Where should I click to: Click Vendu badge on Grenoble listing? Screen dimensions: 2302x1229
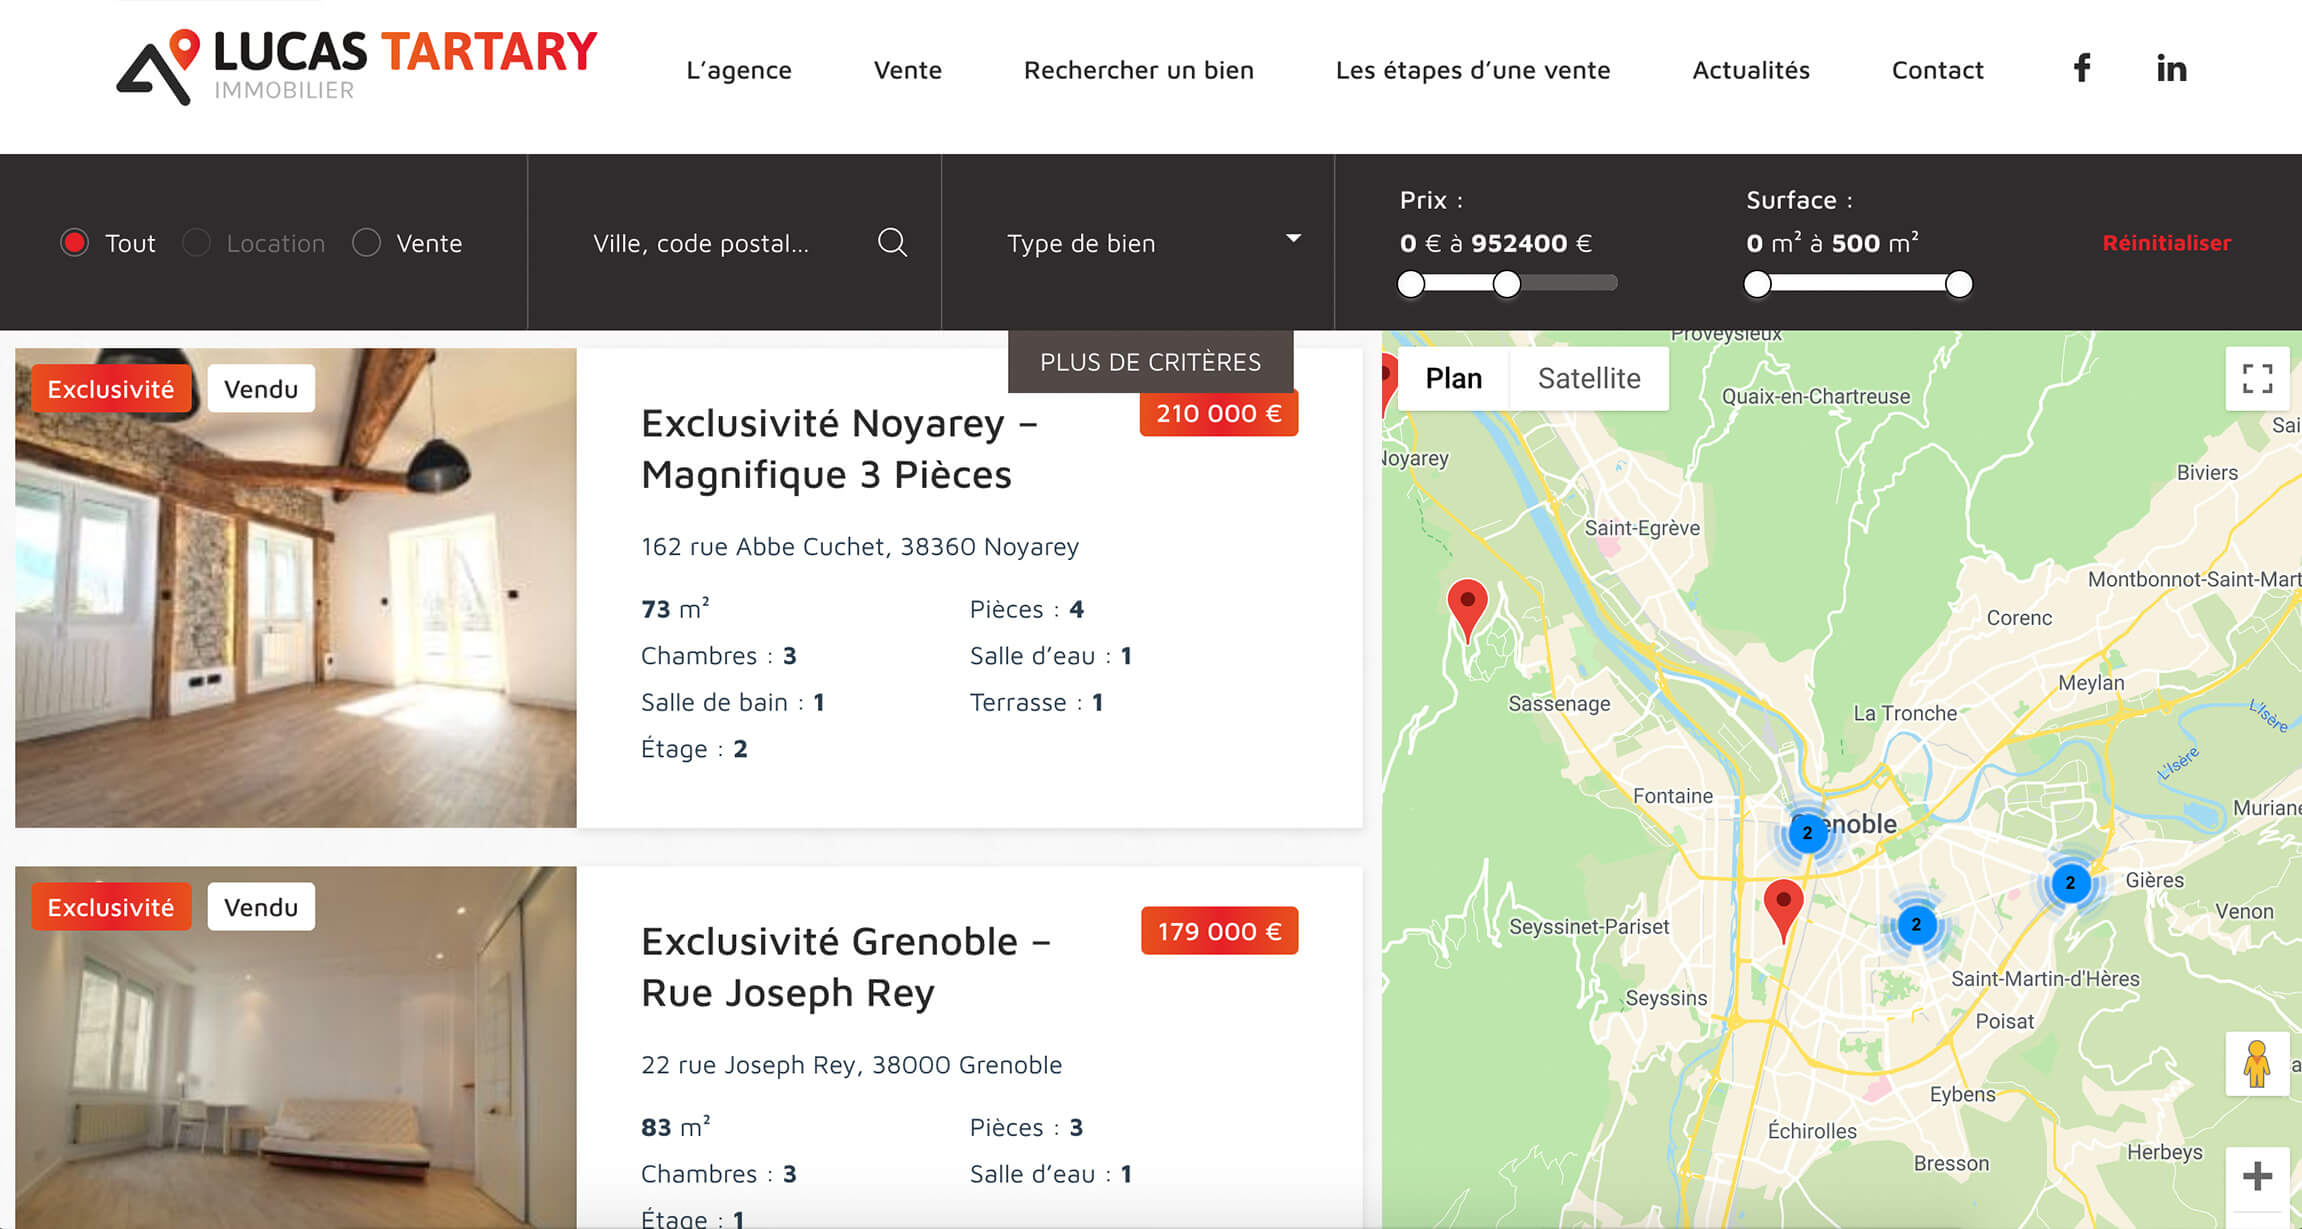(261, 907)
